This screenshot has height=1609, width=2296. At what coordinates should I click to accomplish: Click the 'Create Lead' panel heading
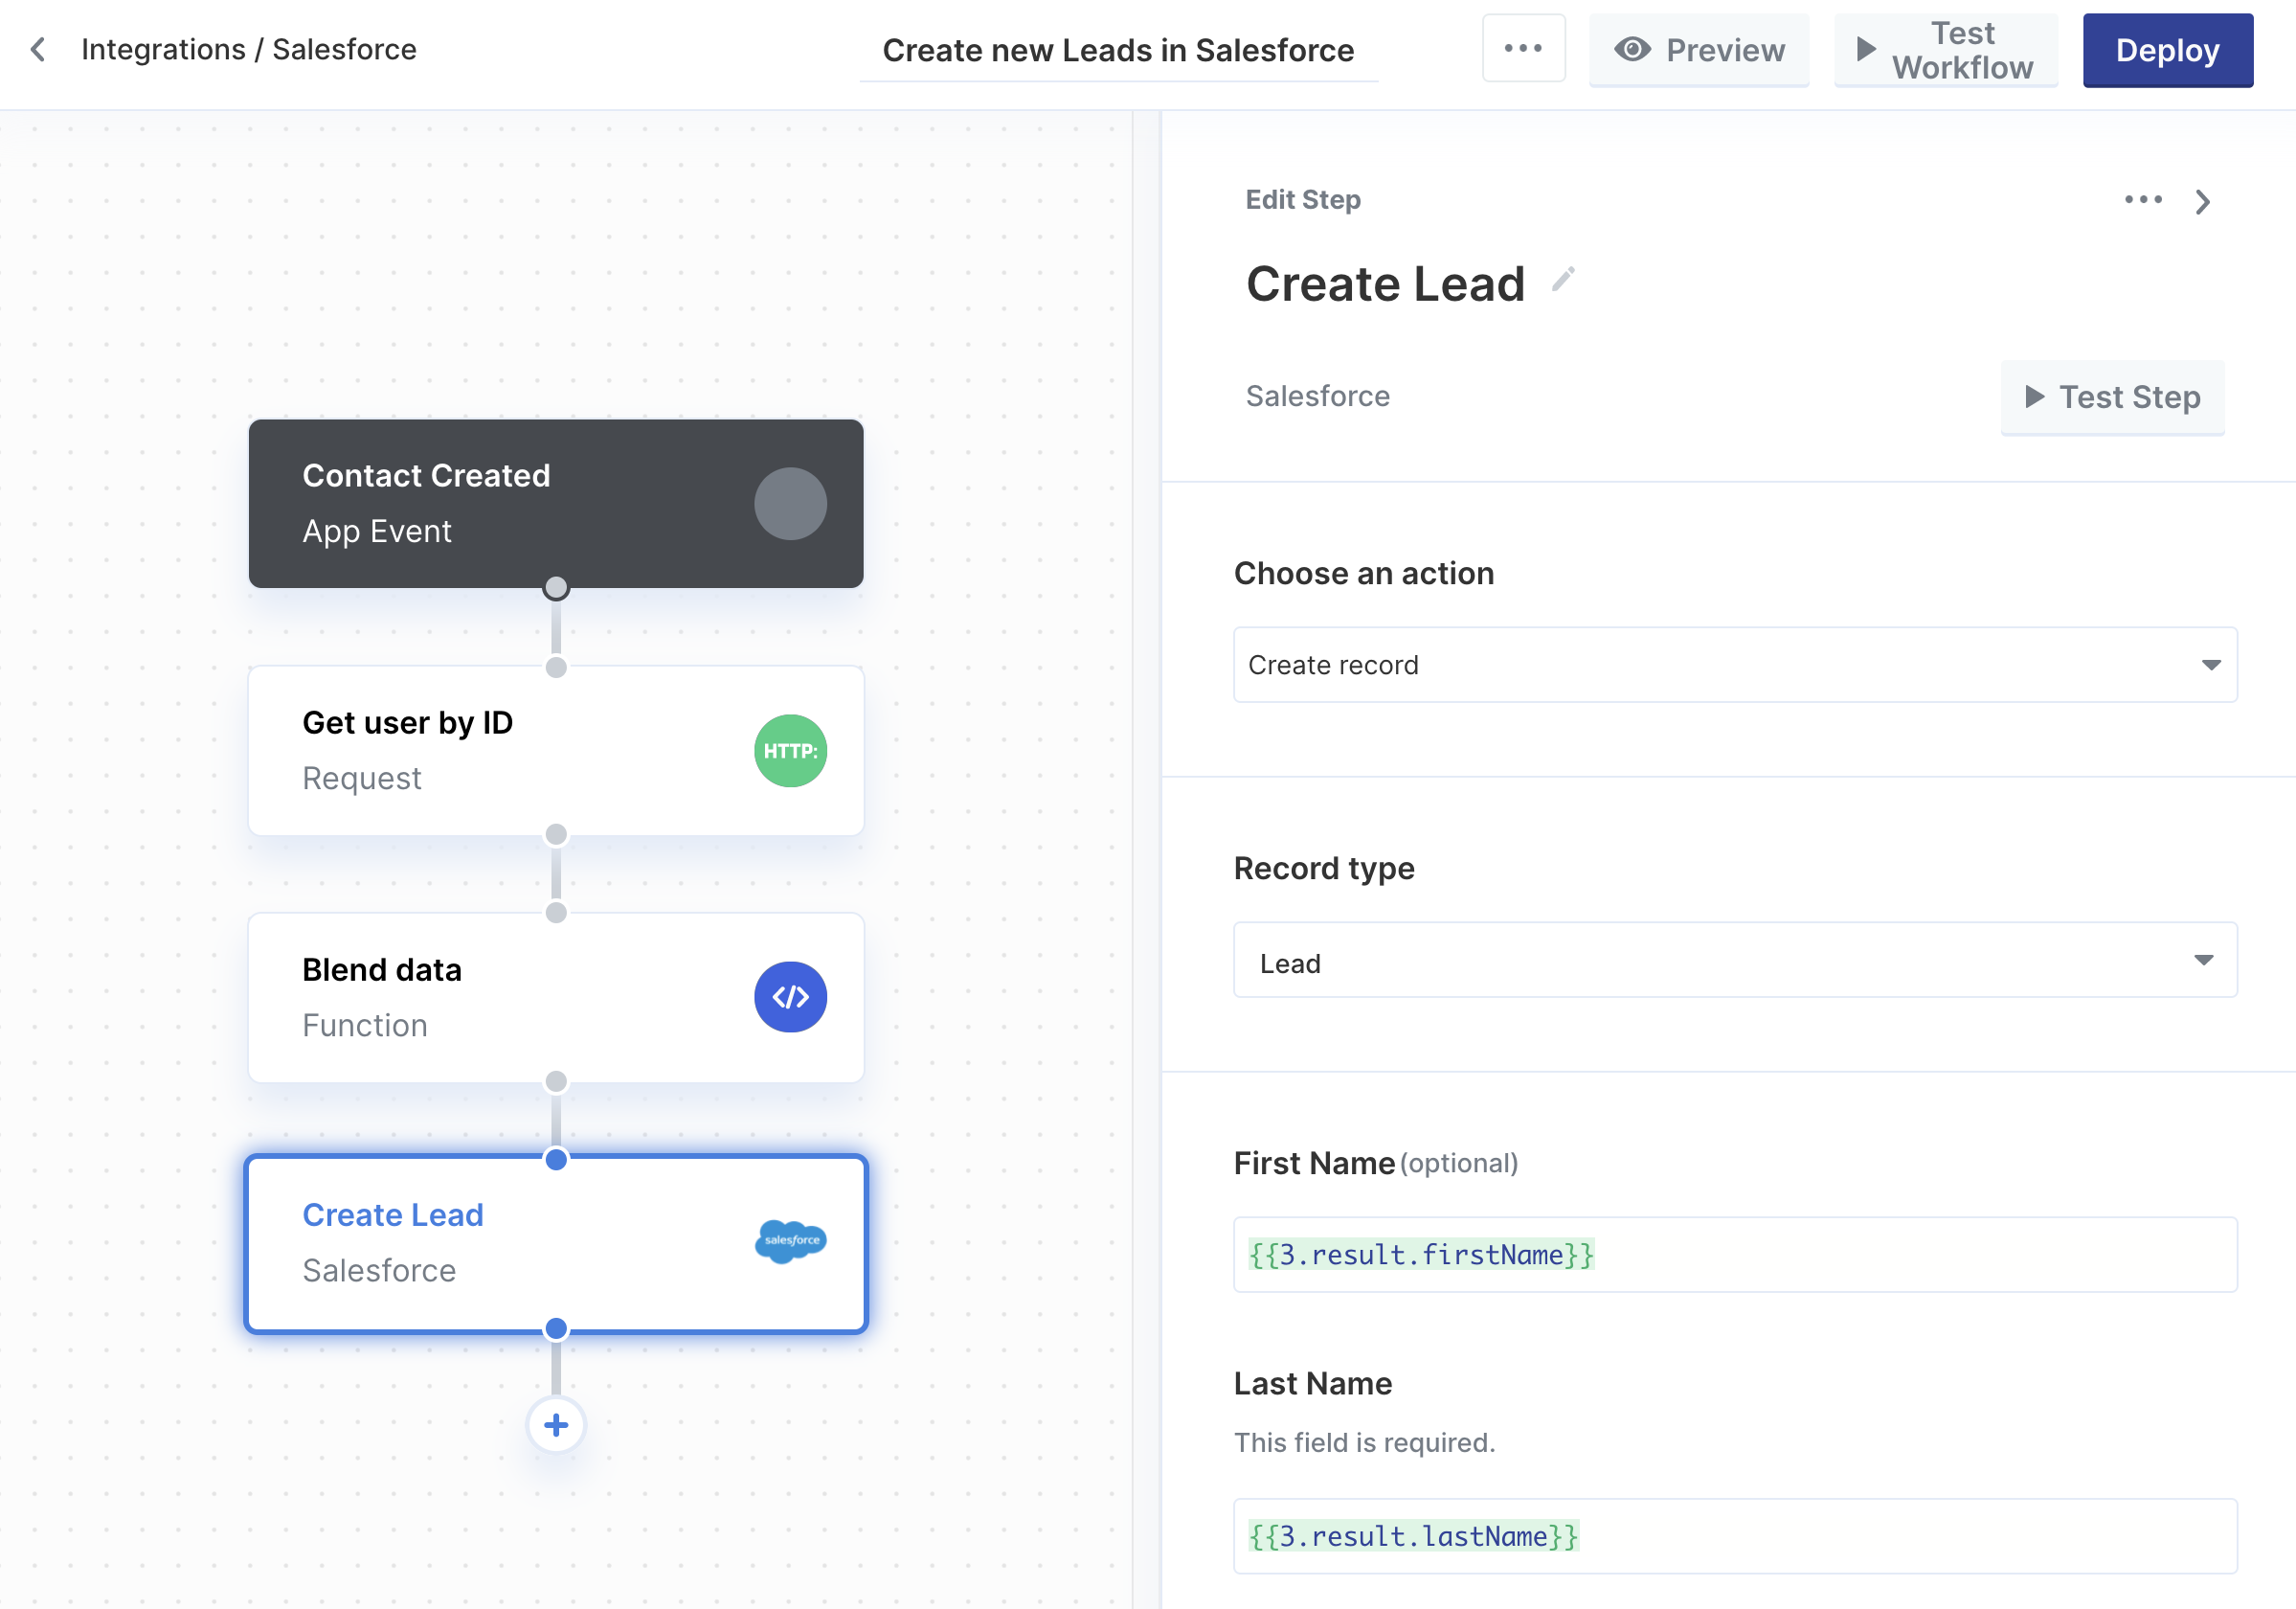[1385, 283]
